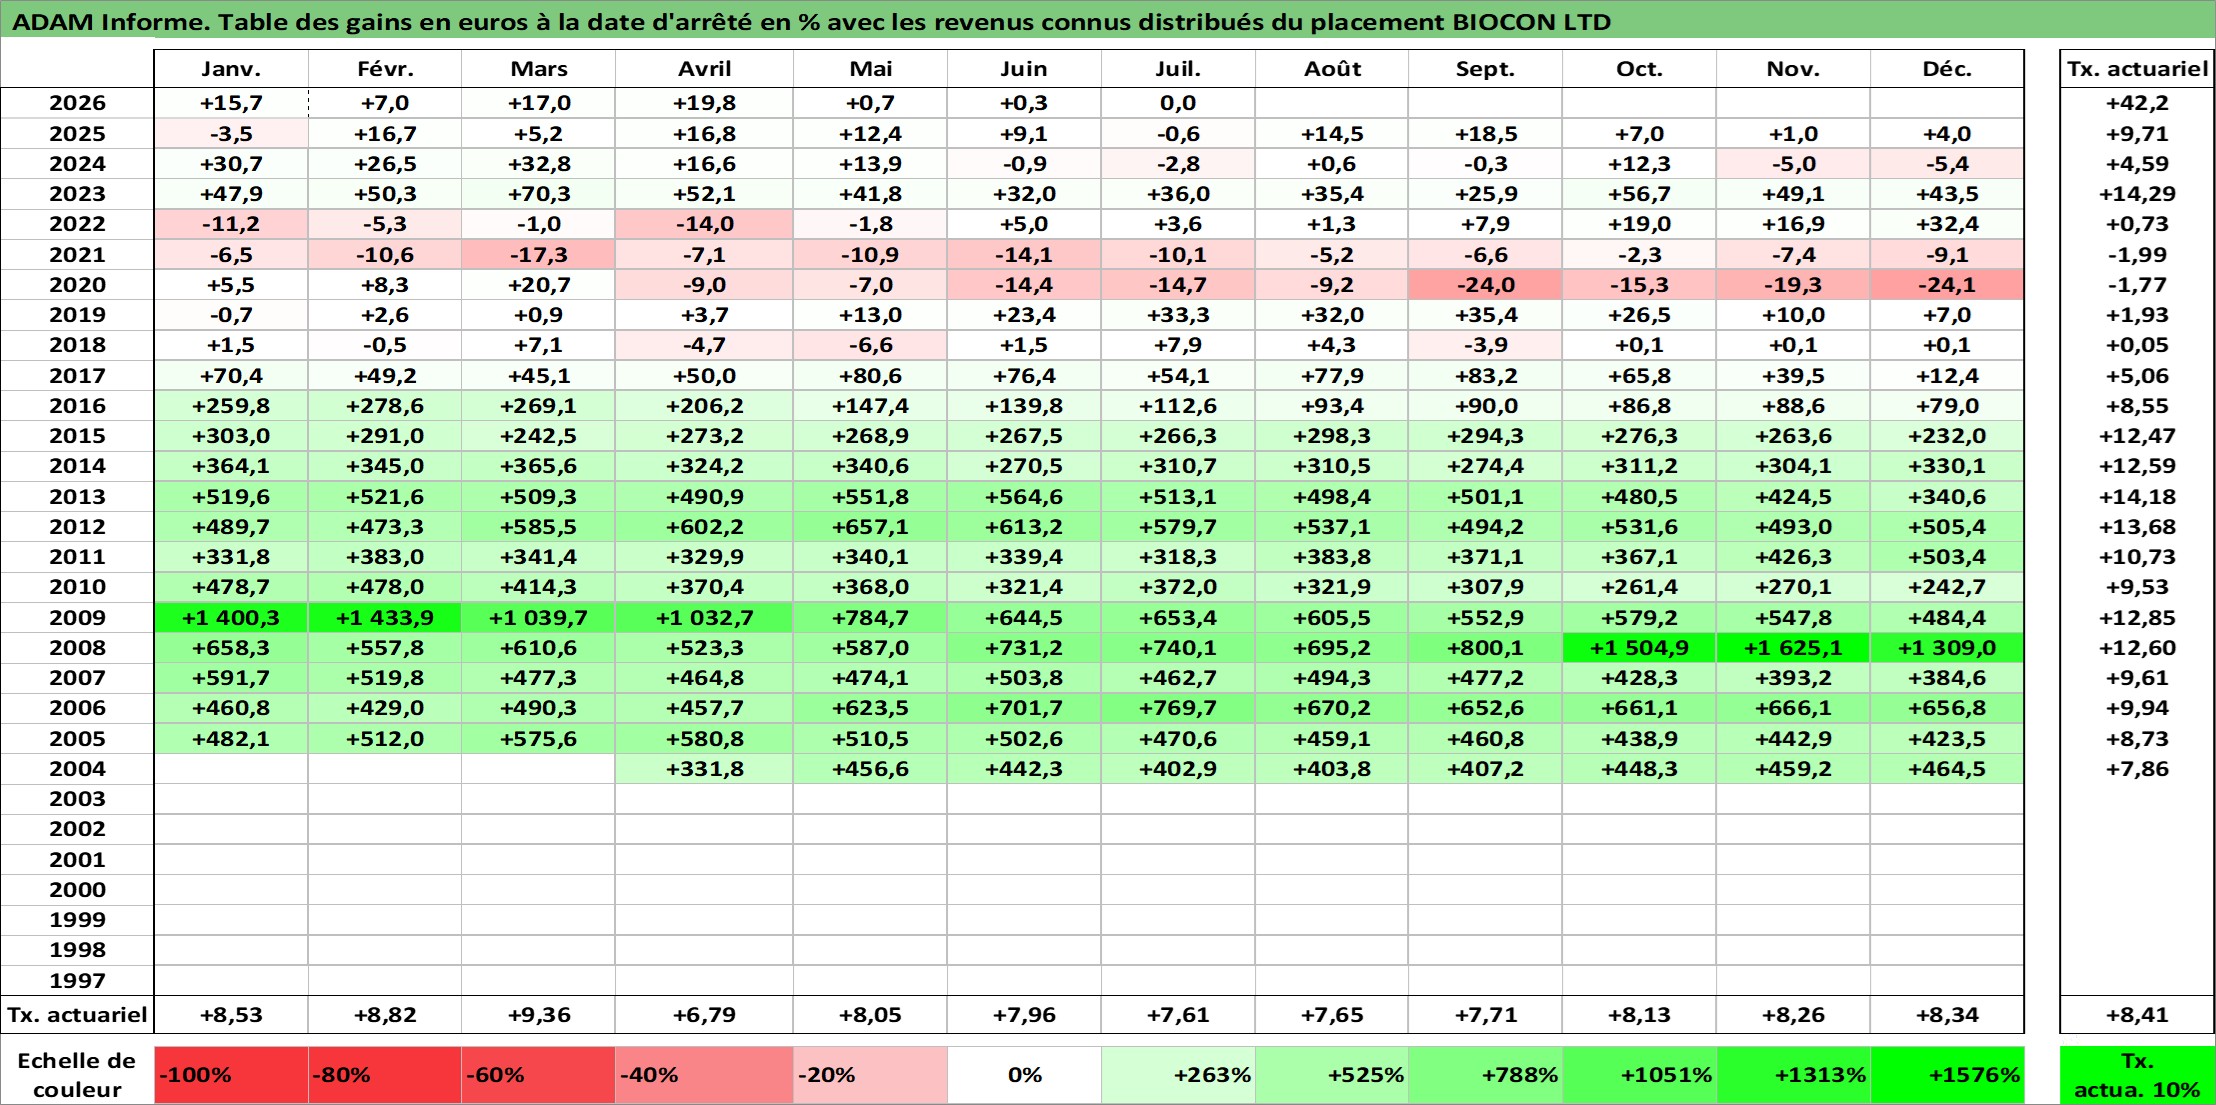
Task: Click November 2024 cell -5,0
Action: [1793, 164]
